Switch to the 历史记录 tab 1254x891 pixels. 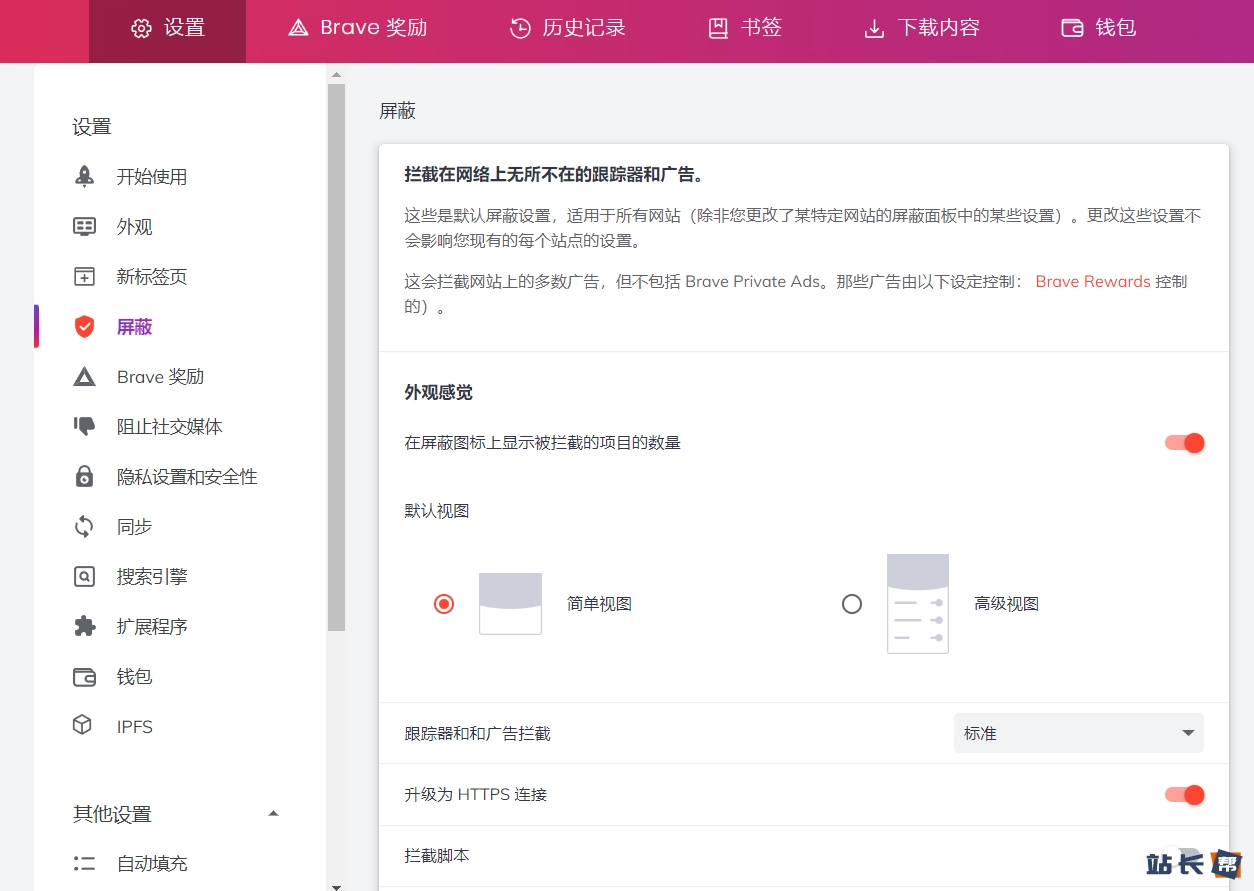tap(568, 28)
